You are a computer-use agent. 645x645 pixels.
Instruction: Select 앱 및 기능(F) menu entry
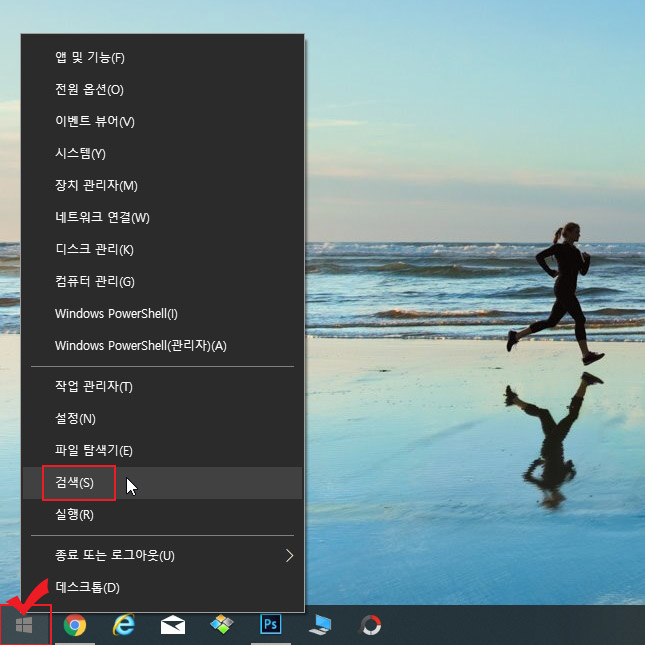tap(162, 58)
